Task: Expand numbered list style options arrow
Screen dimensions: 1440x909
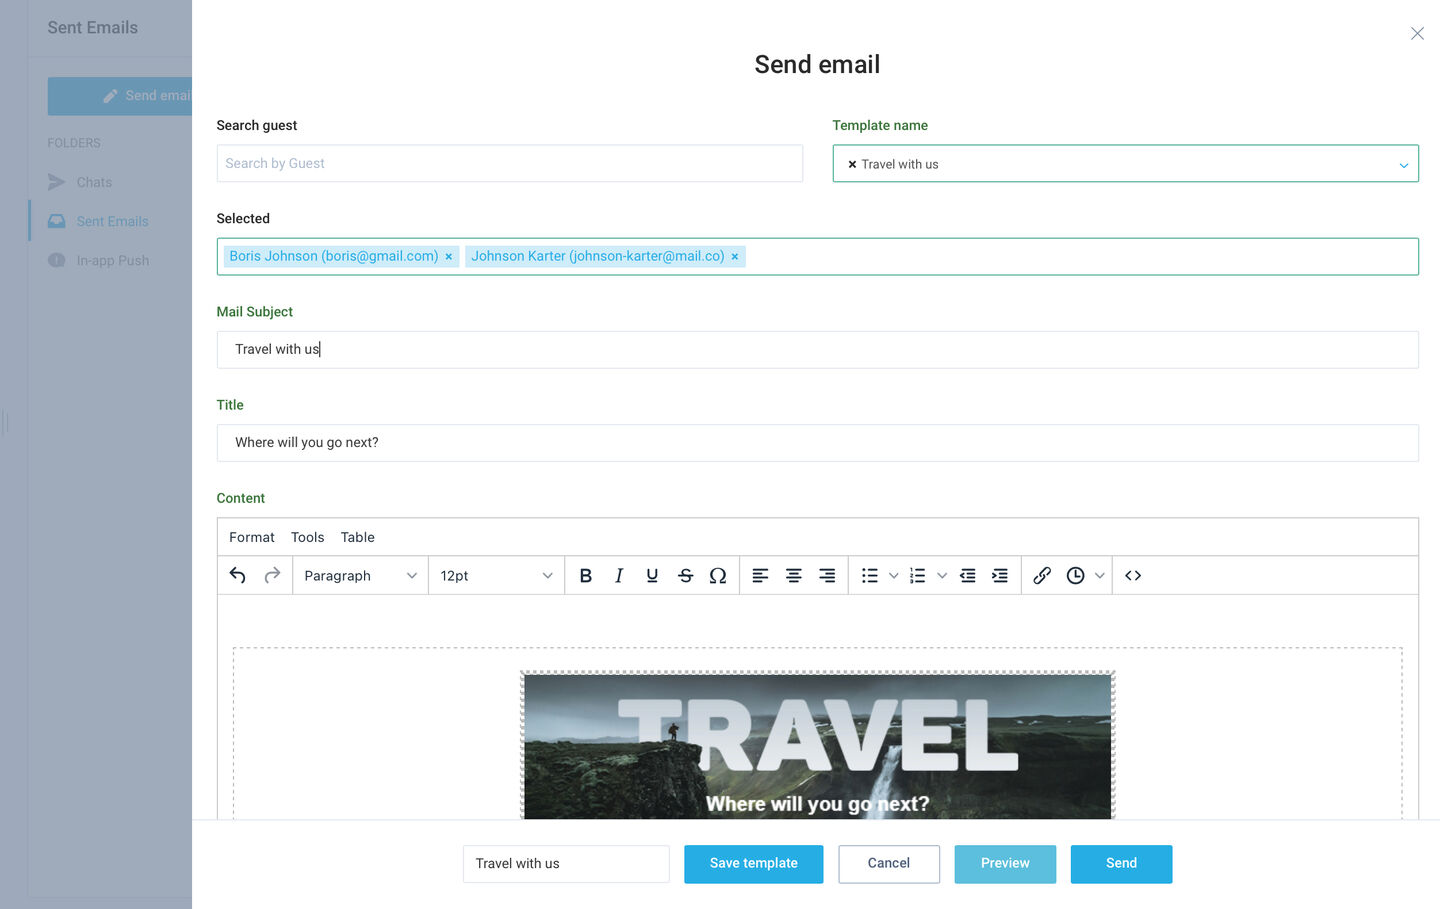Action: pos(942,575)
